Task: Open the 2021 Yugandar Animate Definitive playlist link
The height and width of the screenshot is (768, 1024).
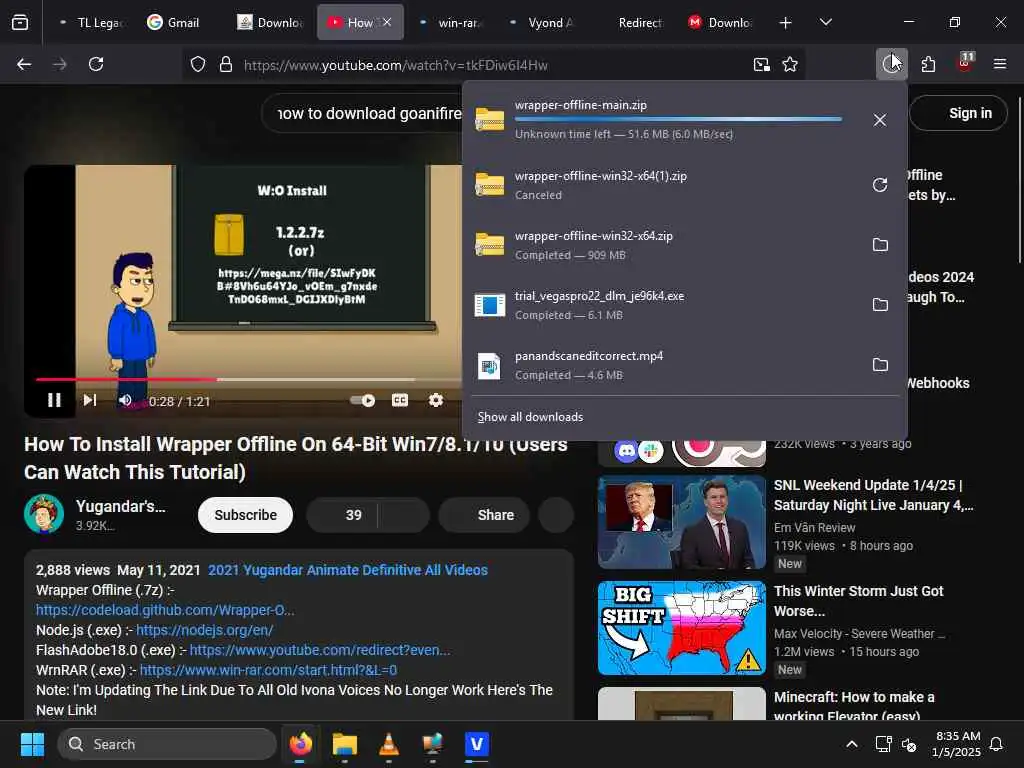Action: [x=348, y=570]
